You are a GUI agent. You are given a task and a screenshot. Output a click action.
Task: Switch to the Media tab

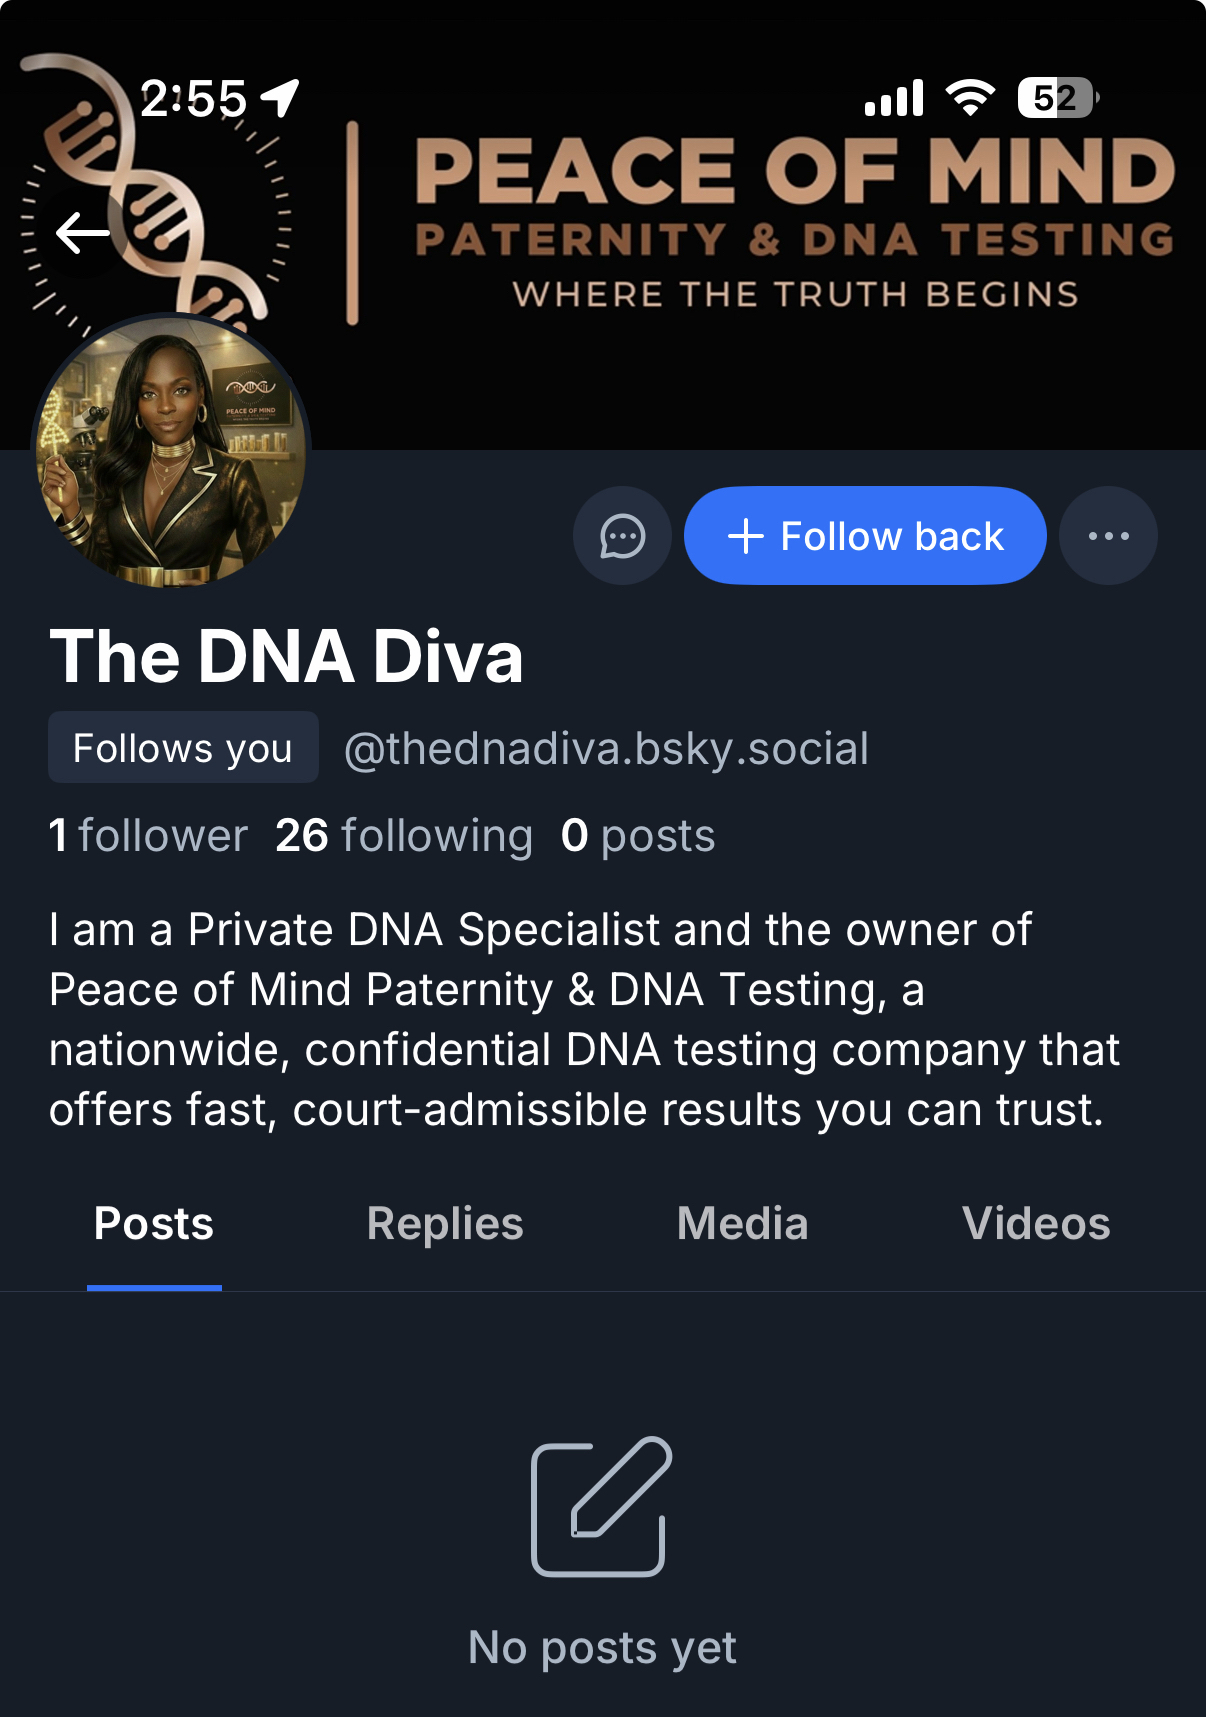point(742,1224)
